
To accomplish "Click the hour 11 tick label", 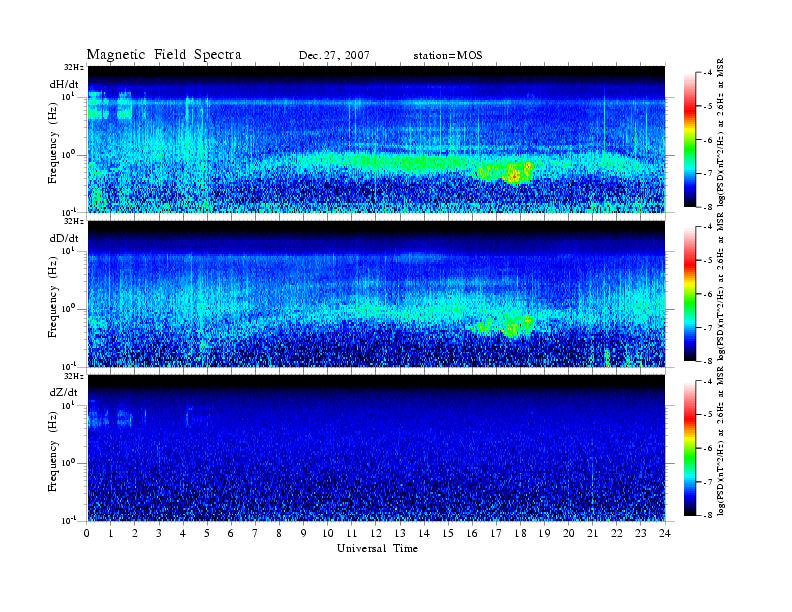I will point(352,533).
